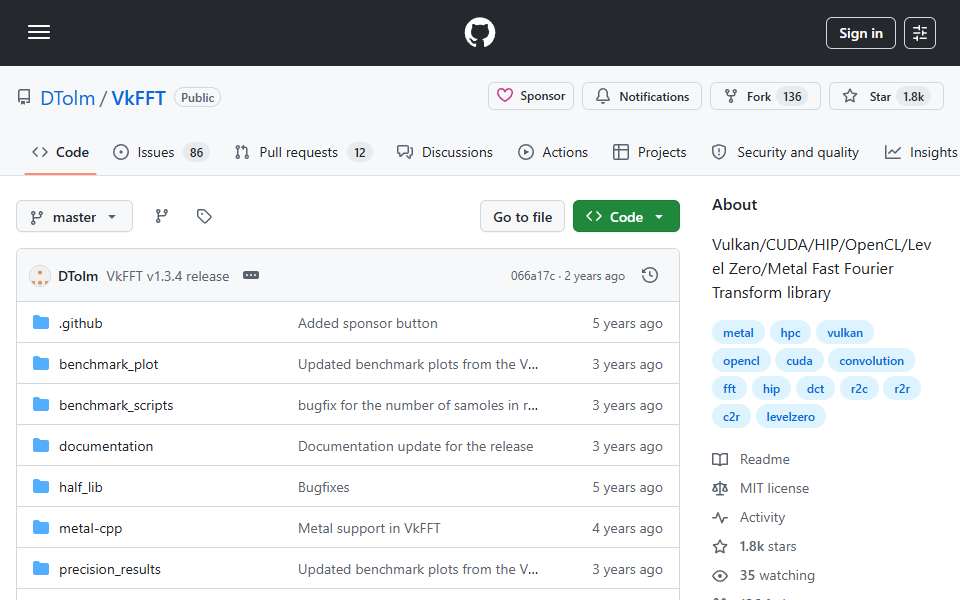Switch to the Issues tab
The height and width of the screenshot is (600, 960).
click(161, 152)
